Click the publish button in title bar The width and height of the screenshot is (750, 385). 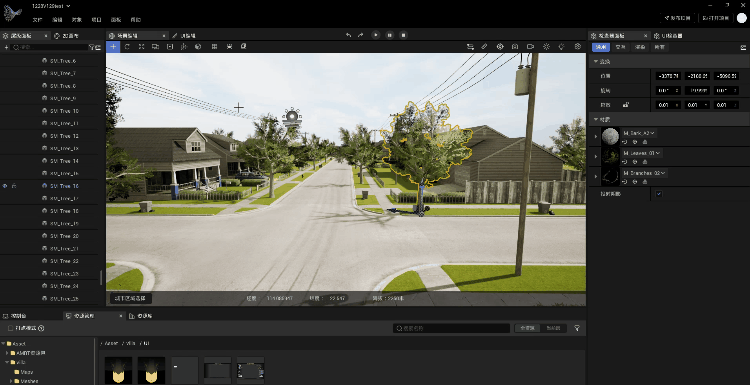[677, 18]
